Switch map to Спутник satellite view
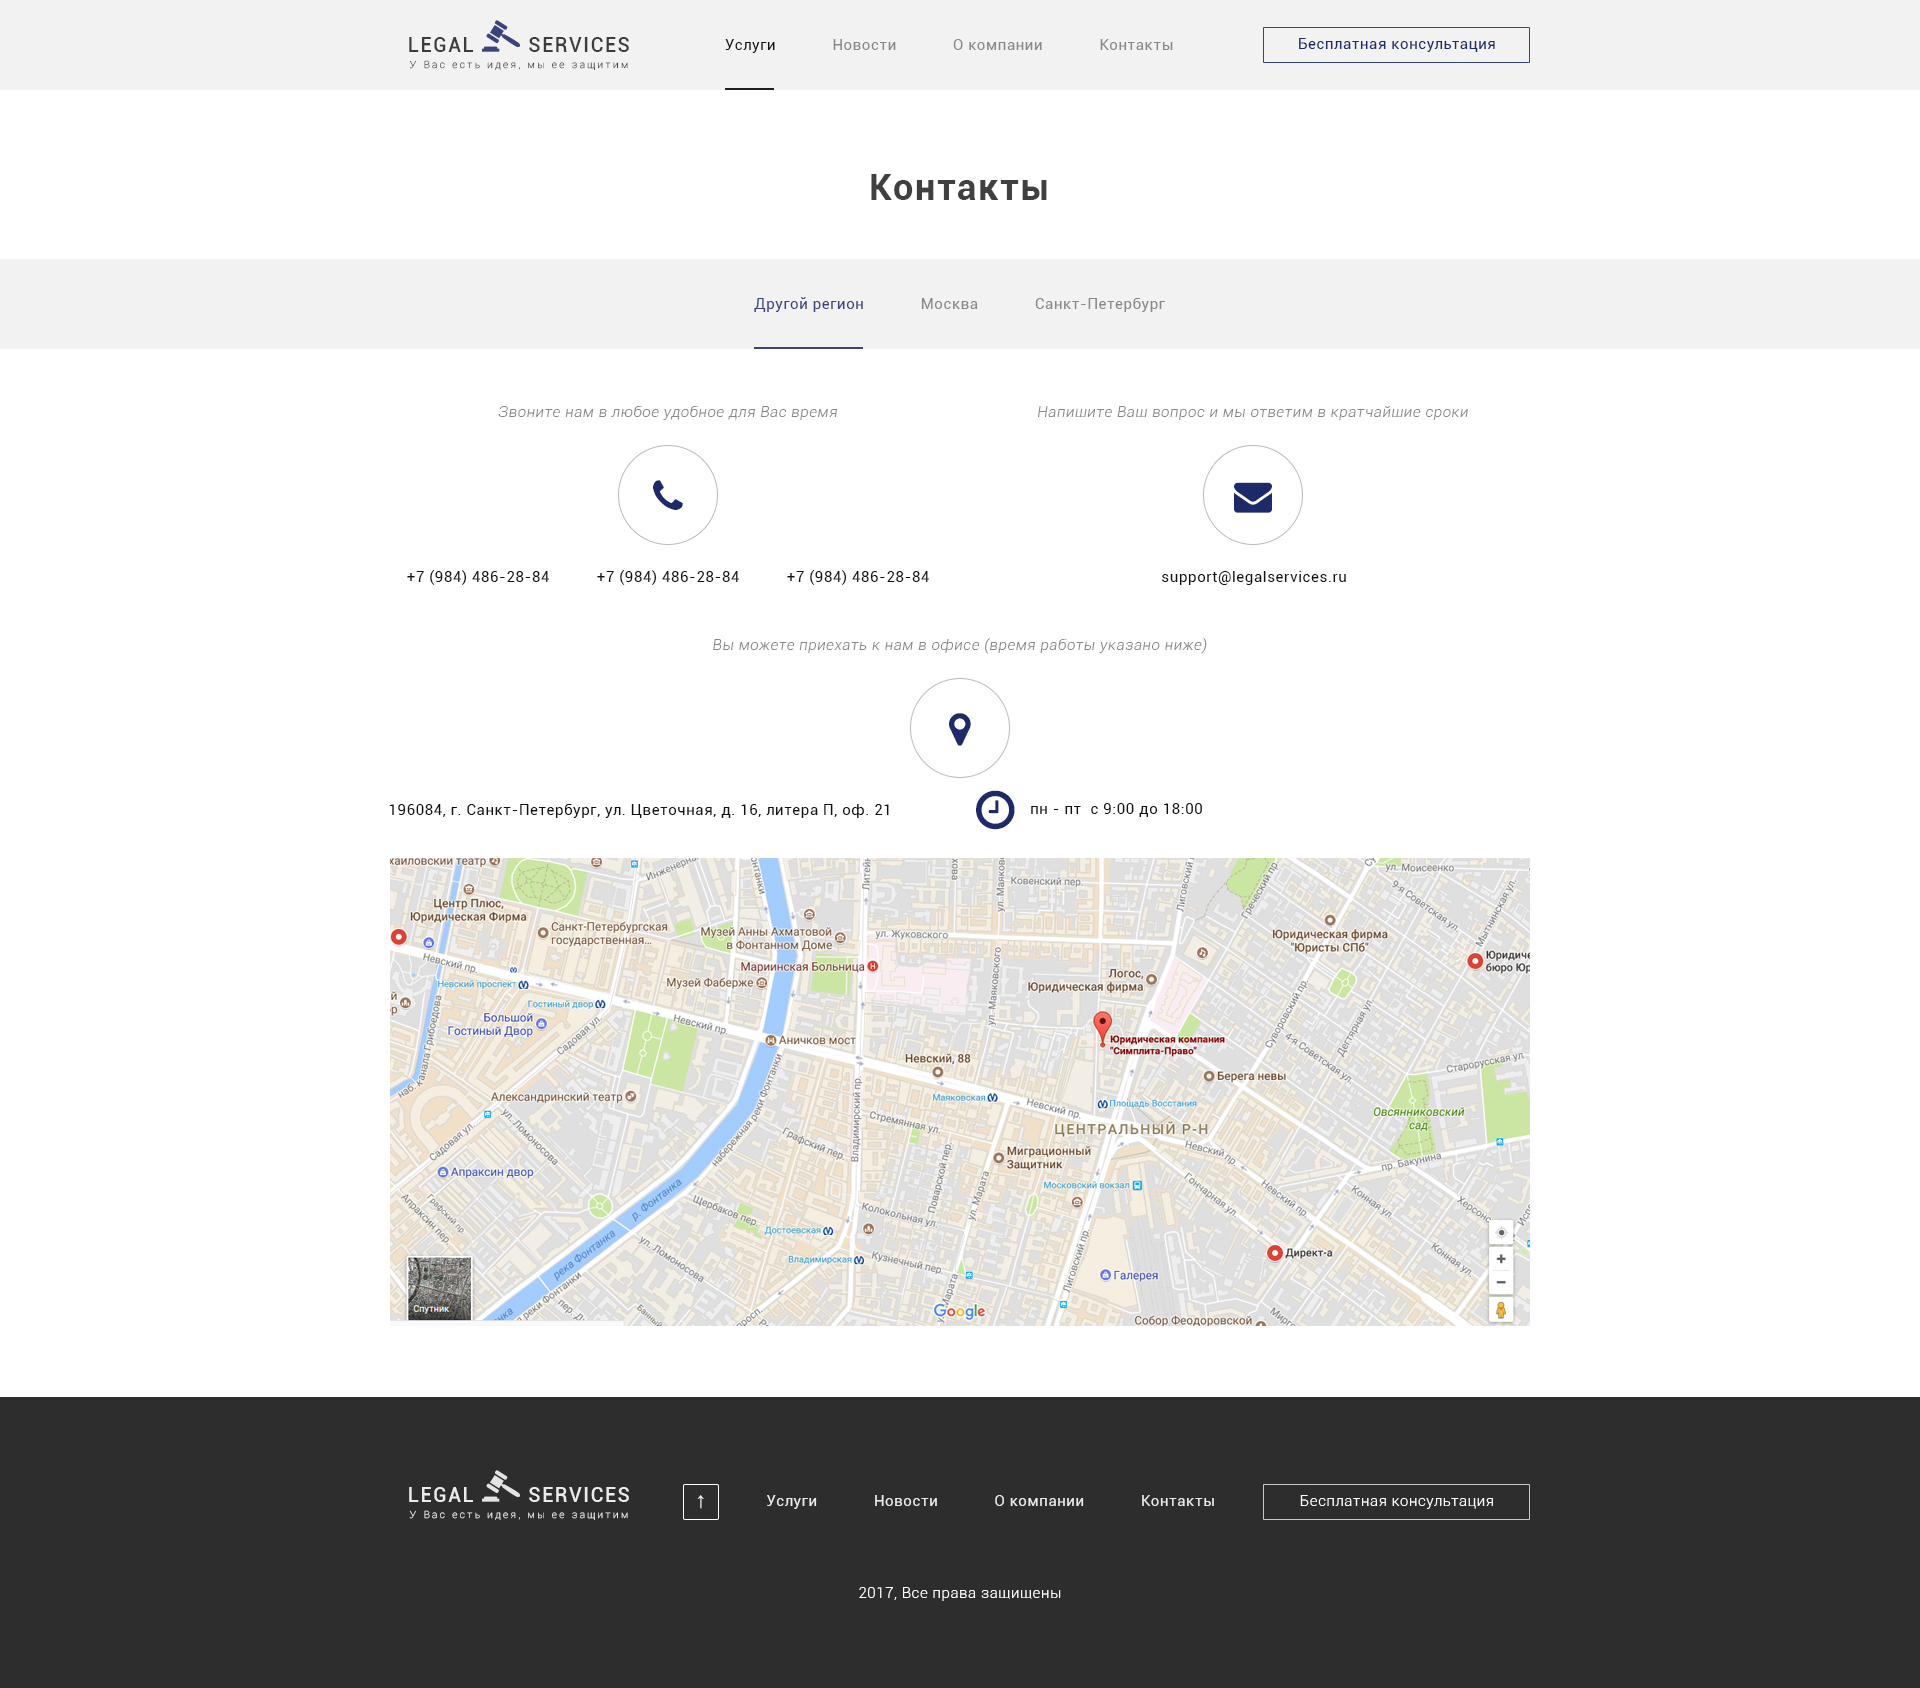The image size is (1920, 1688). point(439,1288)
